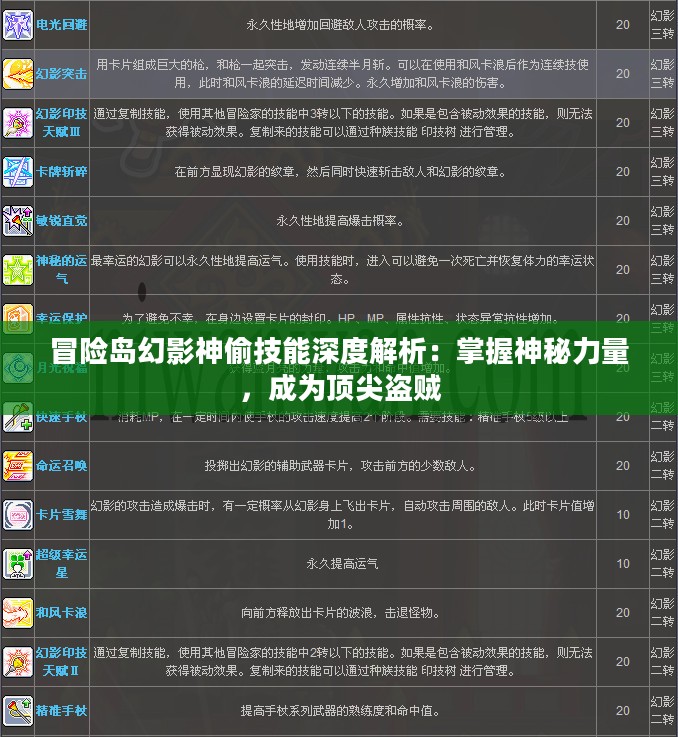The width and height of the screenshot is (678, 737).
Task: Click max level 10 in 卡片雪舞 row
Action: (623, 515)
